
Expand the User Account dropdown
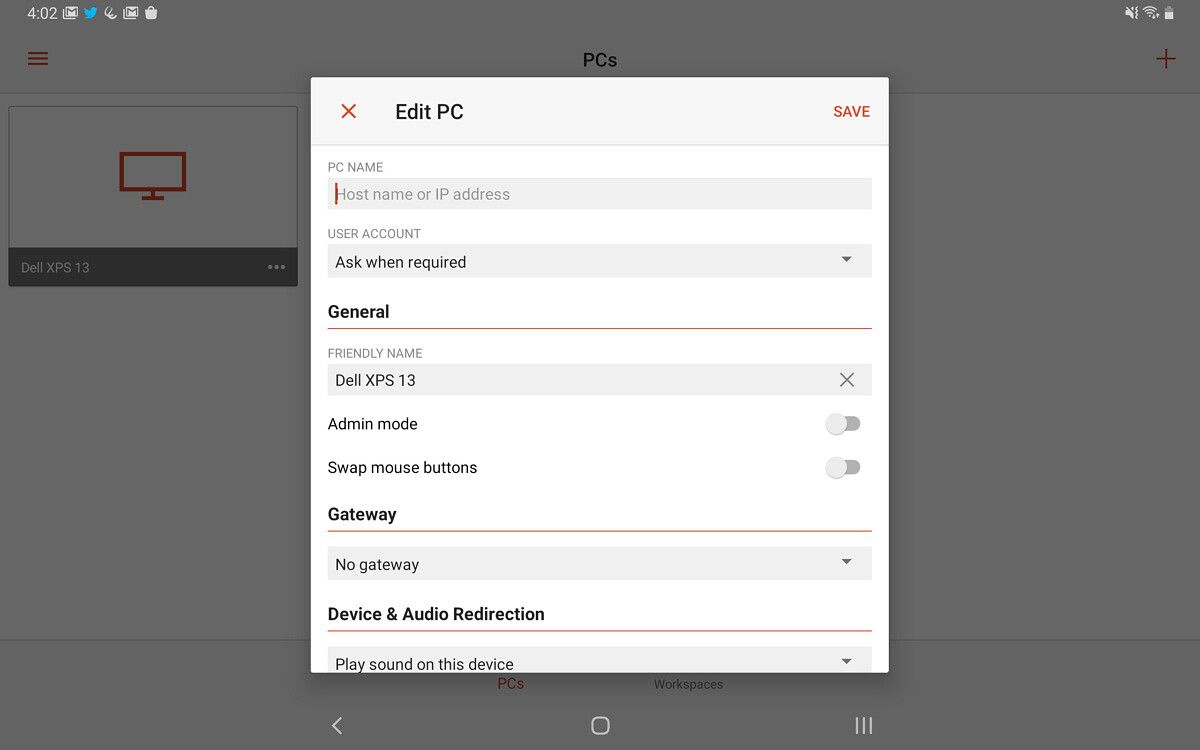coord(600,261)
